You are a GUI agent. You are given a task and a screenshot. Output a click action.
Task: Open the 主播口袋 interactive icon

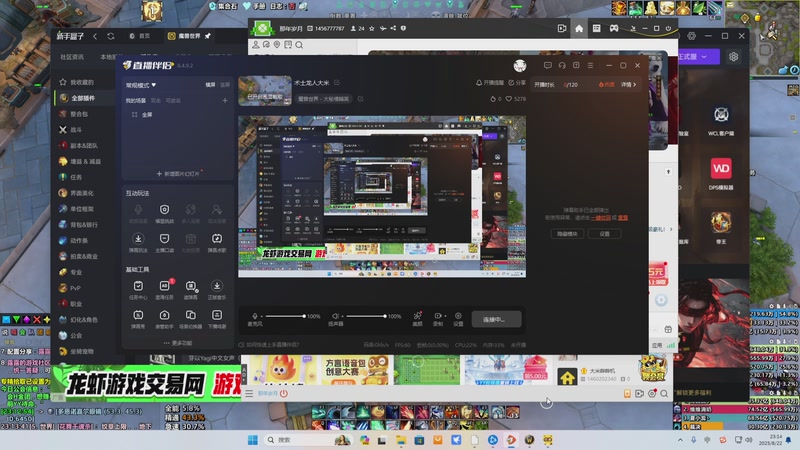point(164,239)
